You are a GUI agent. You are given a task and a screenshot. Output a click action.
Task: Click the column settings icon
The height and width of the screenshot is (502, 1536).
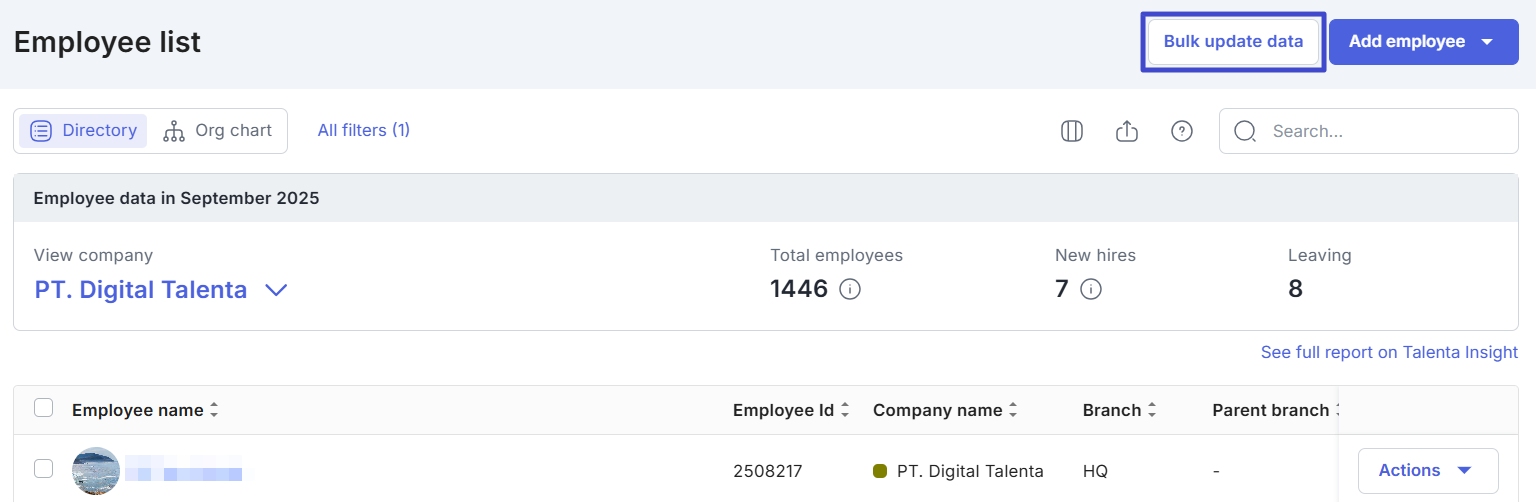[x=1072, y=131]
